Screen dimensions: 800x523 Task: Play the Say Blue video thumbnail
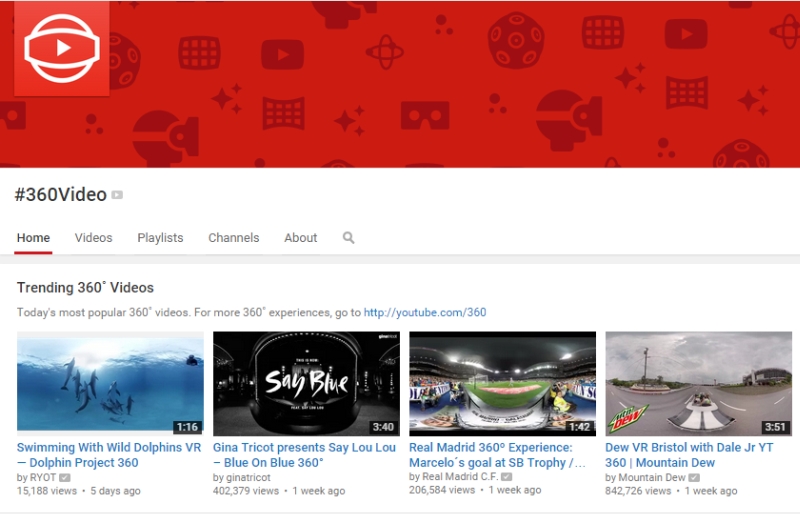[306, 384]
